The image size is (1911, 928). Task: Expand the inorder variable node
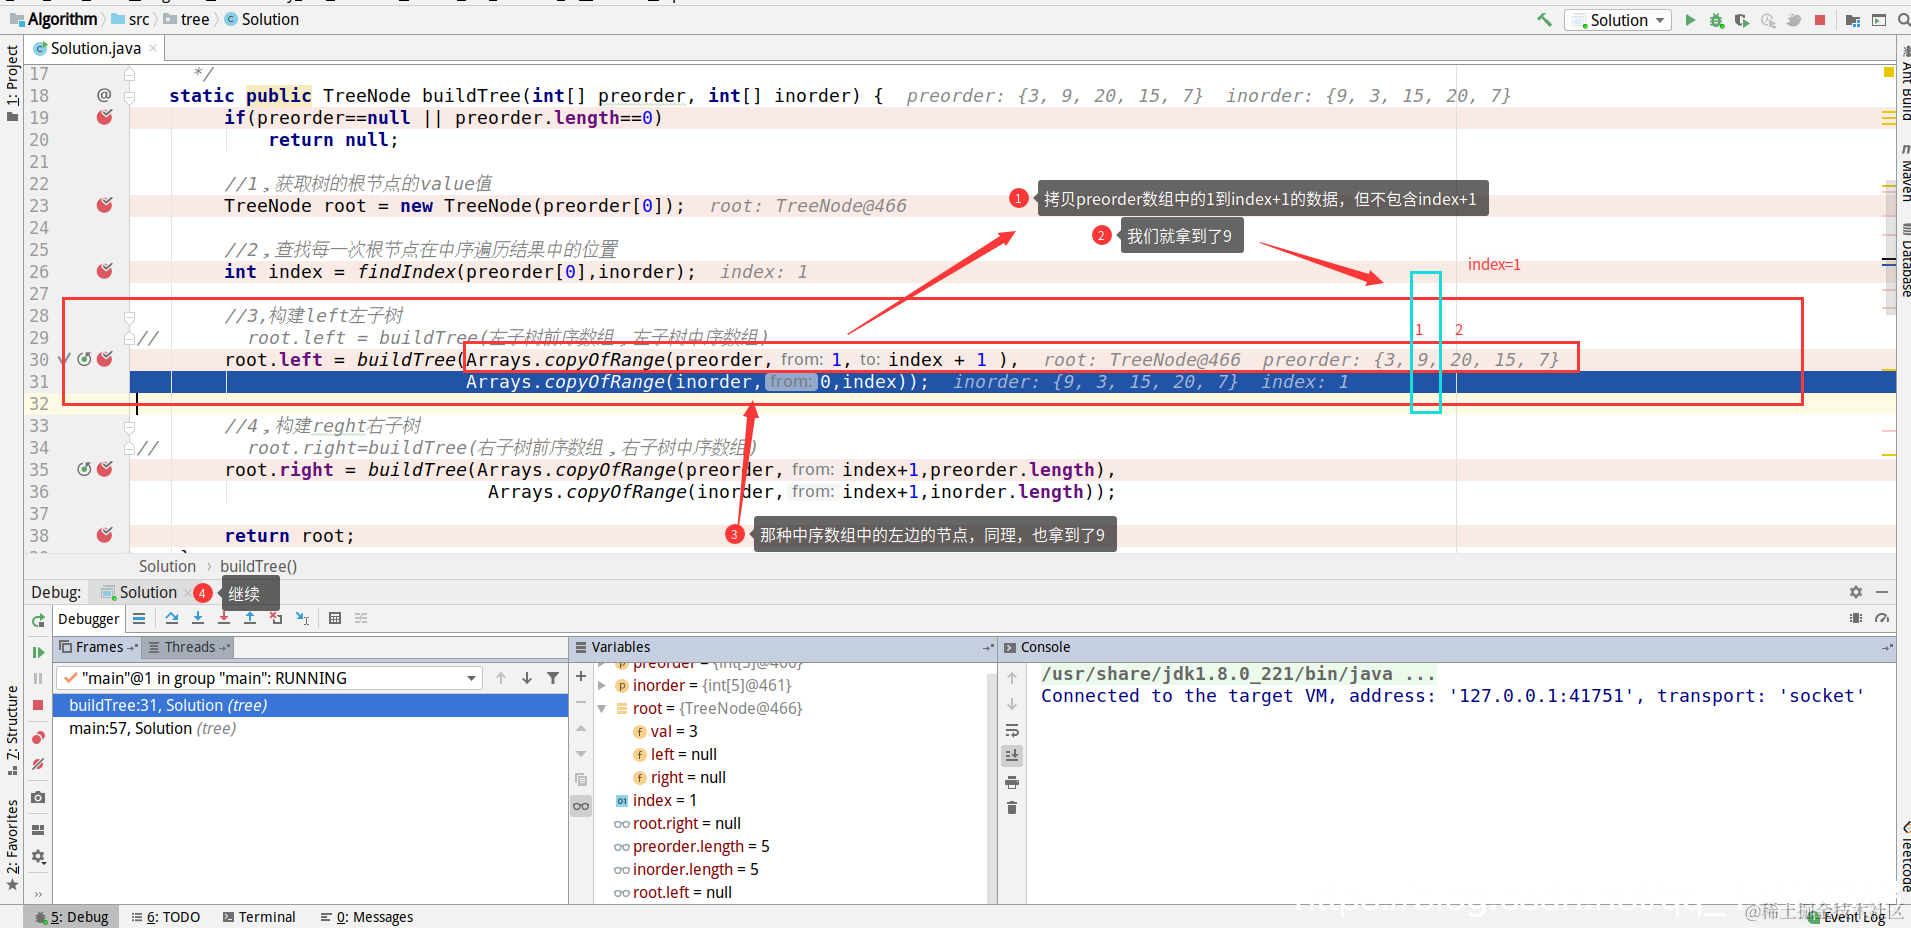click(x=602, y=686)
